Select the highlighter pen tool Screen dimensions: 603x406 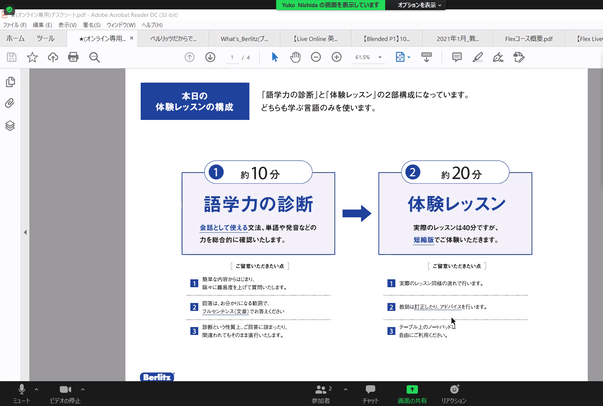point(477,57)
